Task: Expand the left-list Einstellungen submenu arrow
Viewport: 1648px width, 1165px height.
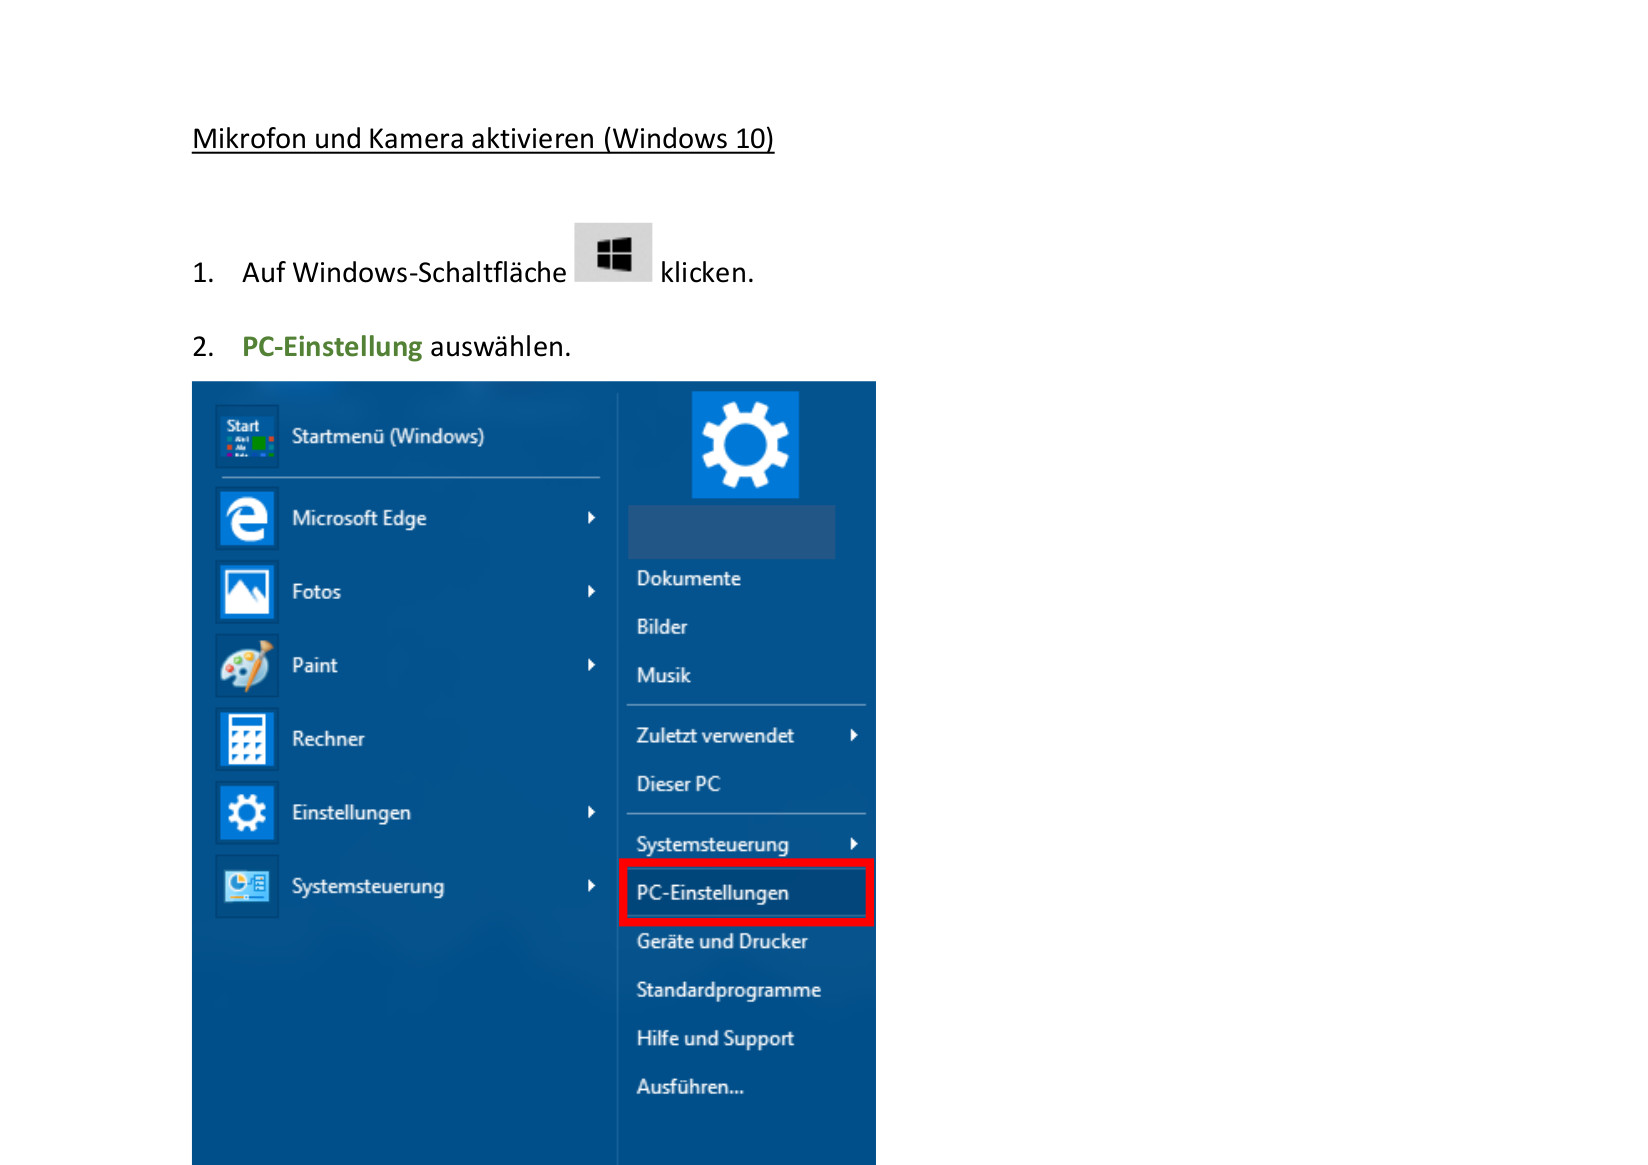Action: [591, 812]
